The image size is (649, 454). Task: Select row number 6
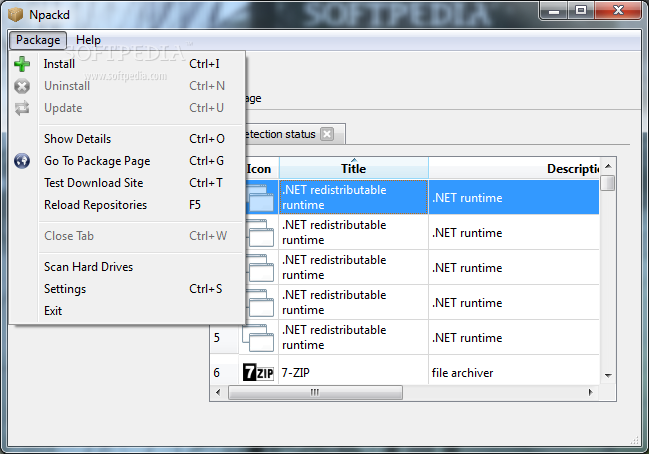coord(224,372)
